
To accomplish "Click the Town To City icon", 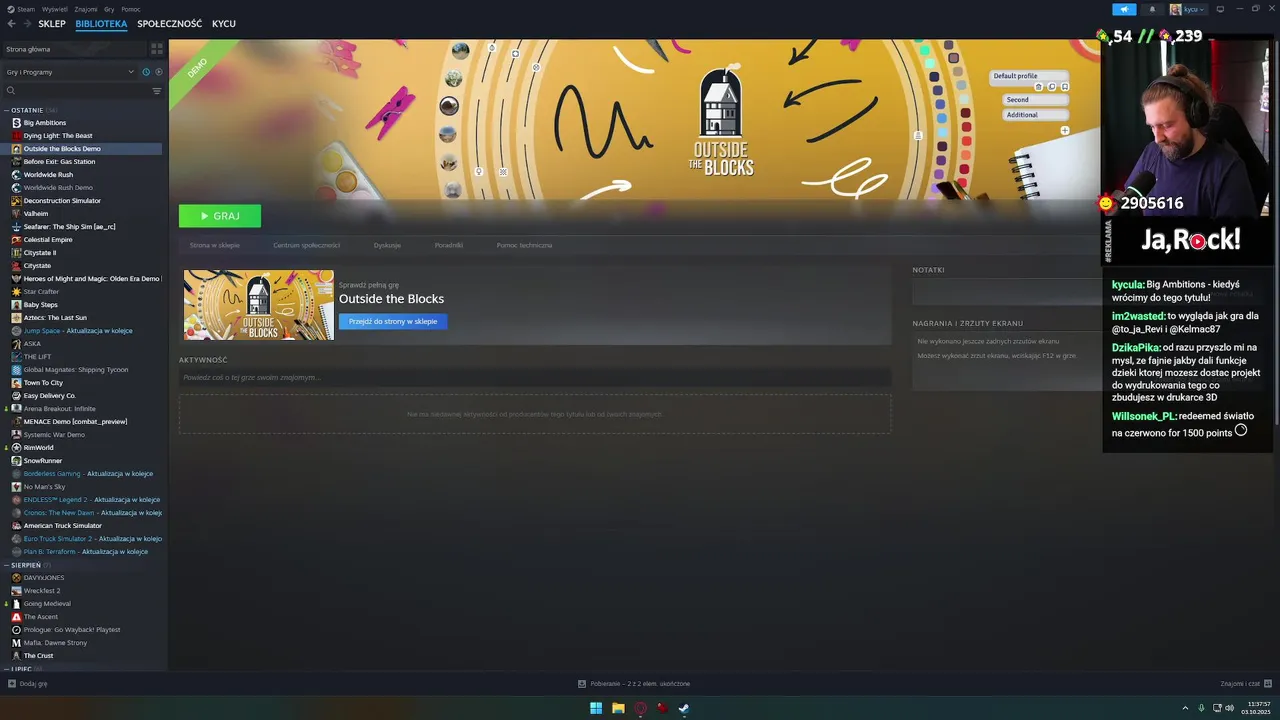I will pos(16,383).
